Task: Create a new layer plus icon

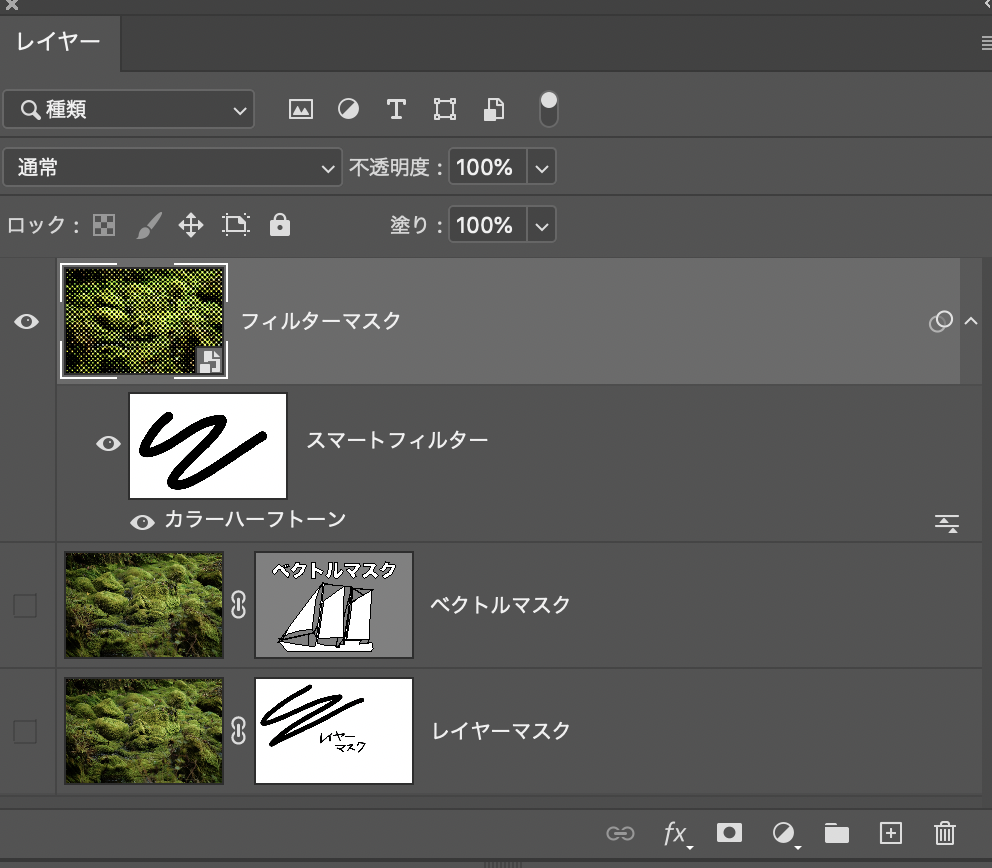Action: click(x=891, y=833)
